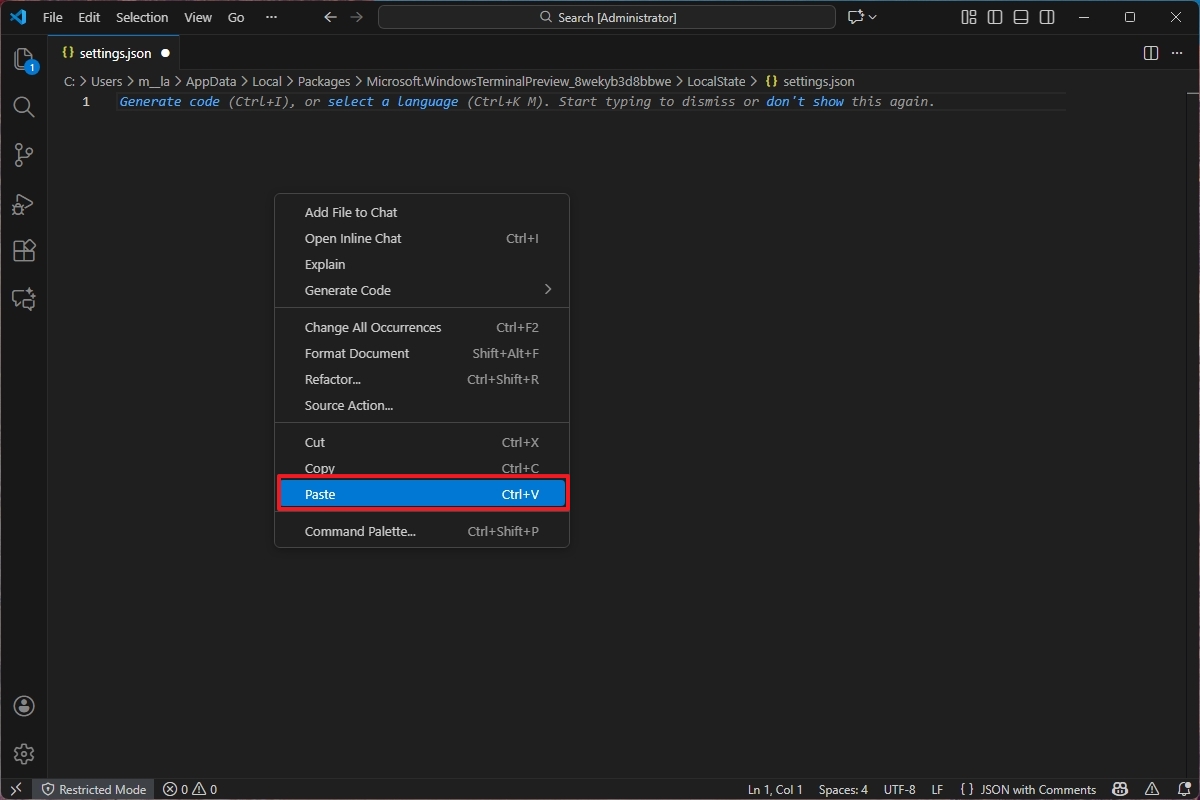1200x800 pixels.
Task: Click the 'select a language' link
Action: tap(393, 102)
